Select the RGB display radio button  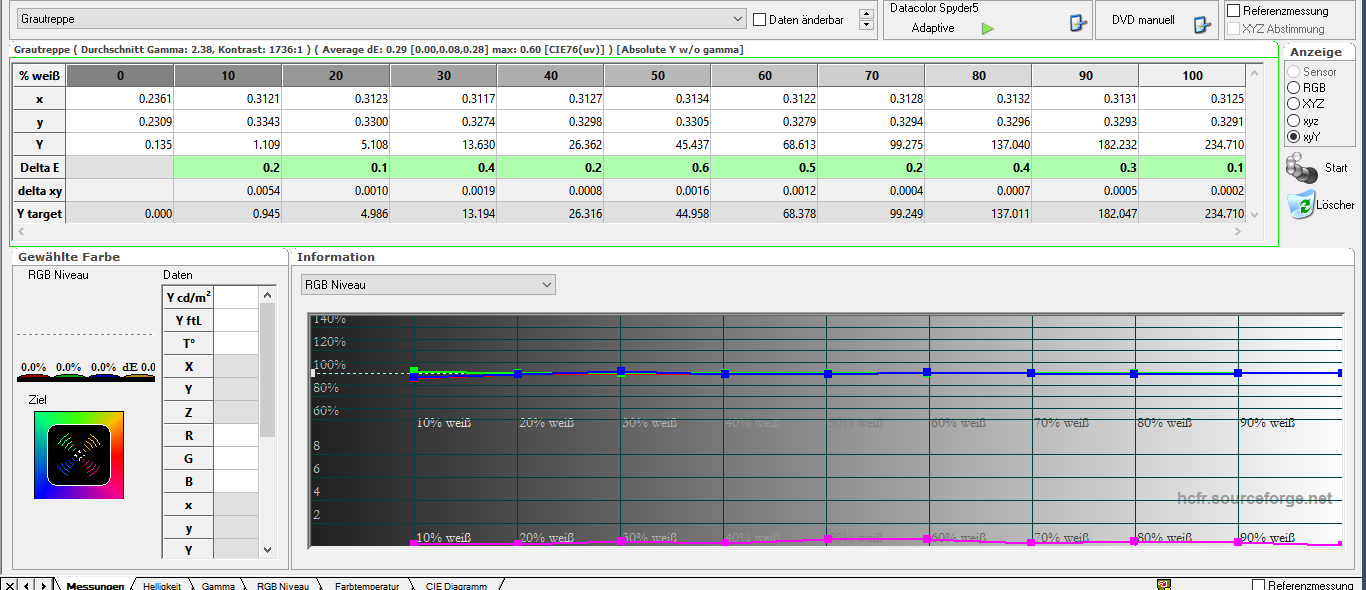pyautogui.click(x=1294, y=88)
